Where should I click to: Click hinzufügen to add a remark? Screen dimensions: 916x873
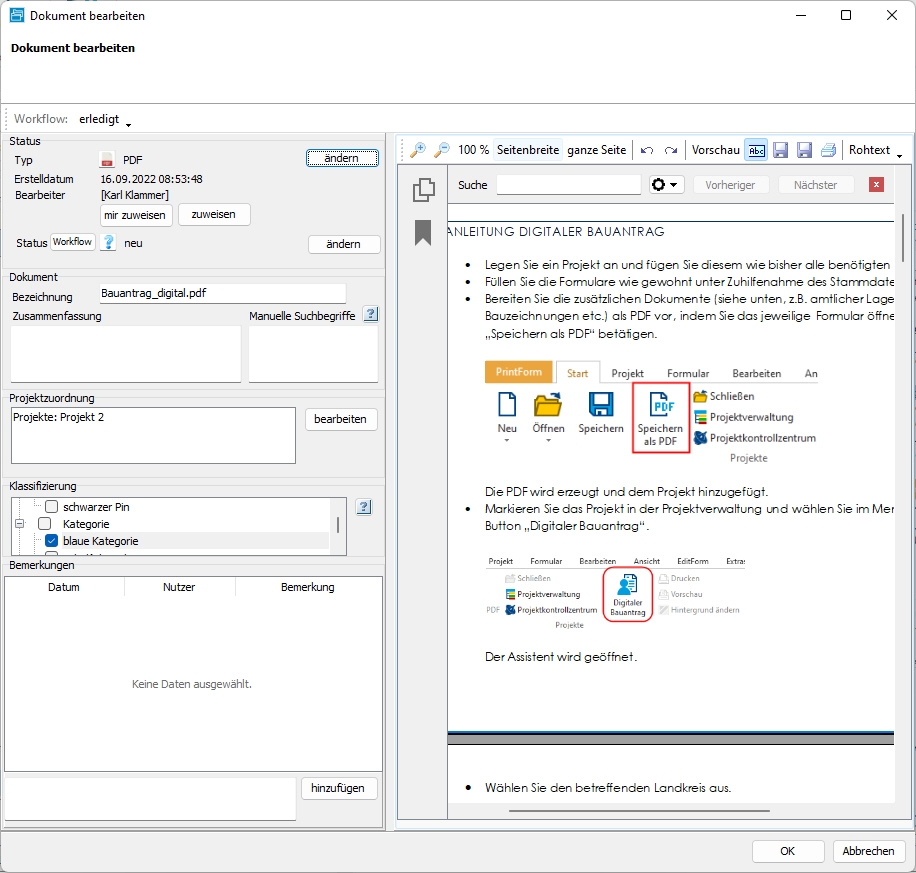point(339,788)
